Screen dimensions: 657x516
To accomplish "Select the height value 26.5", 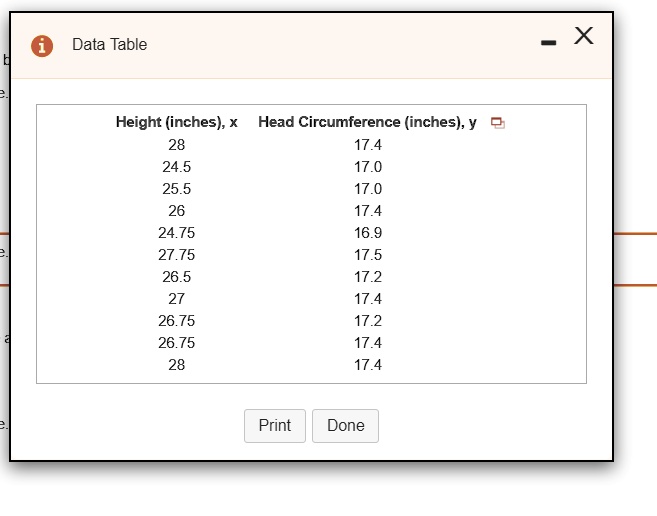I will coord(176,277).
